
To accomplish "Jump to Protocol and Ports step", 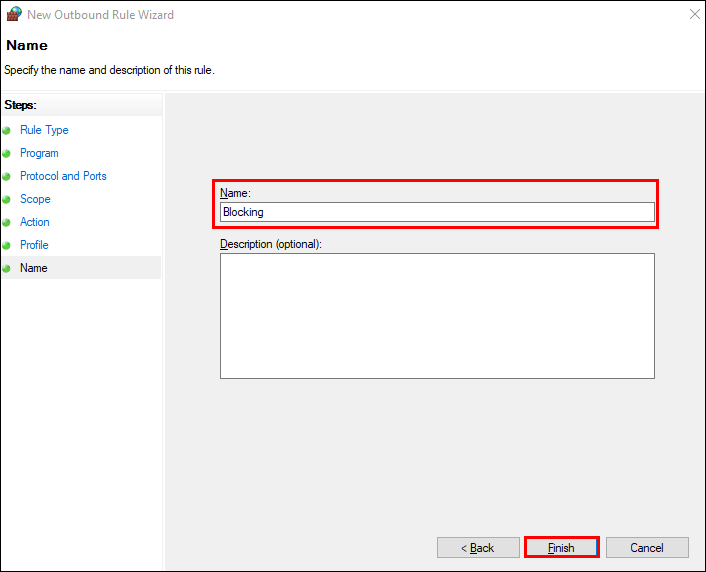I will pyautogui.click(x=63, y=176).
